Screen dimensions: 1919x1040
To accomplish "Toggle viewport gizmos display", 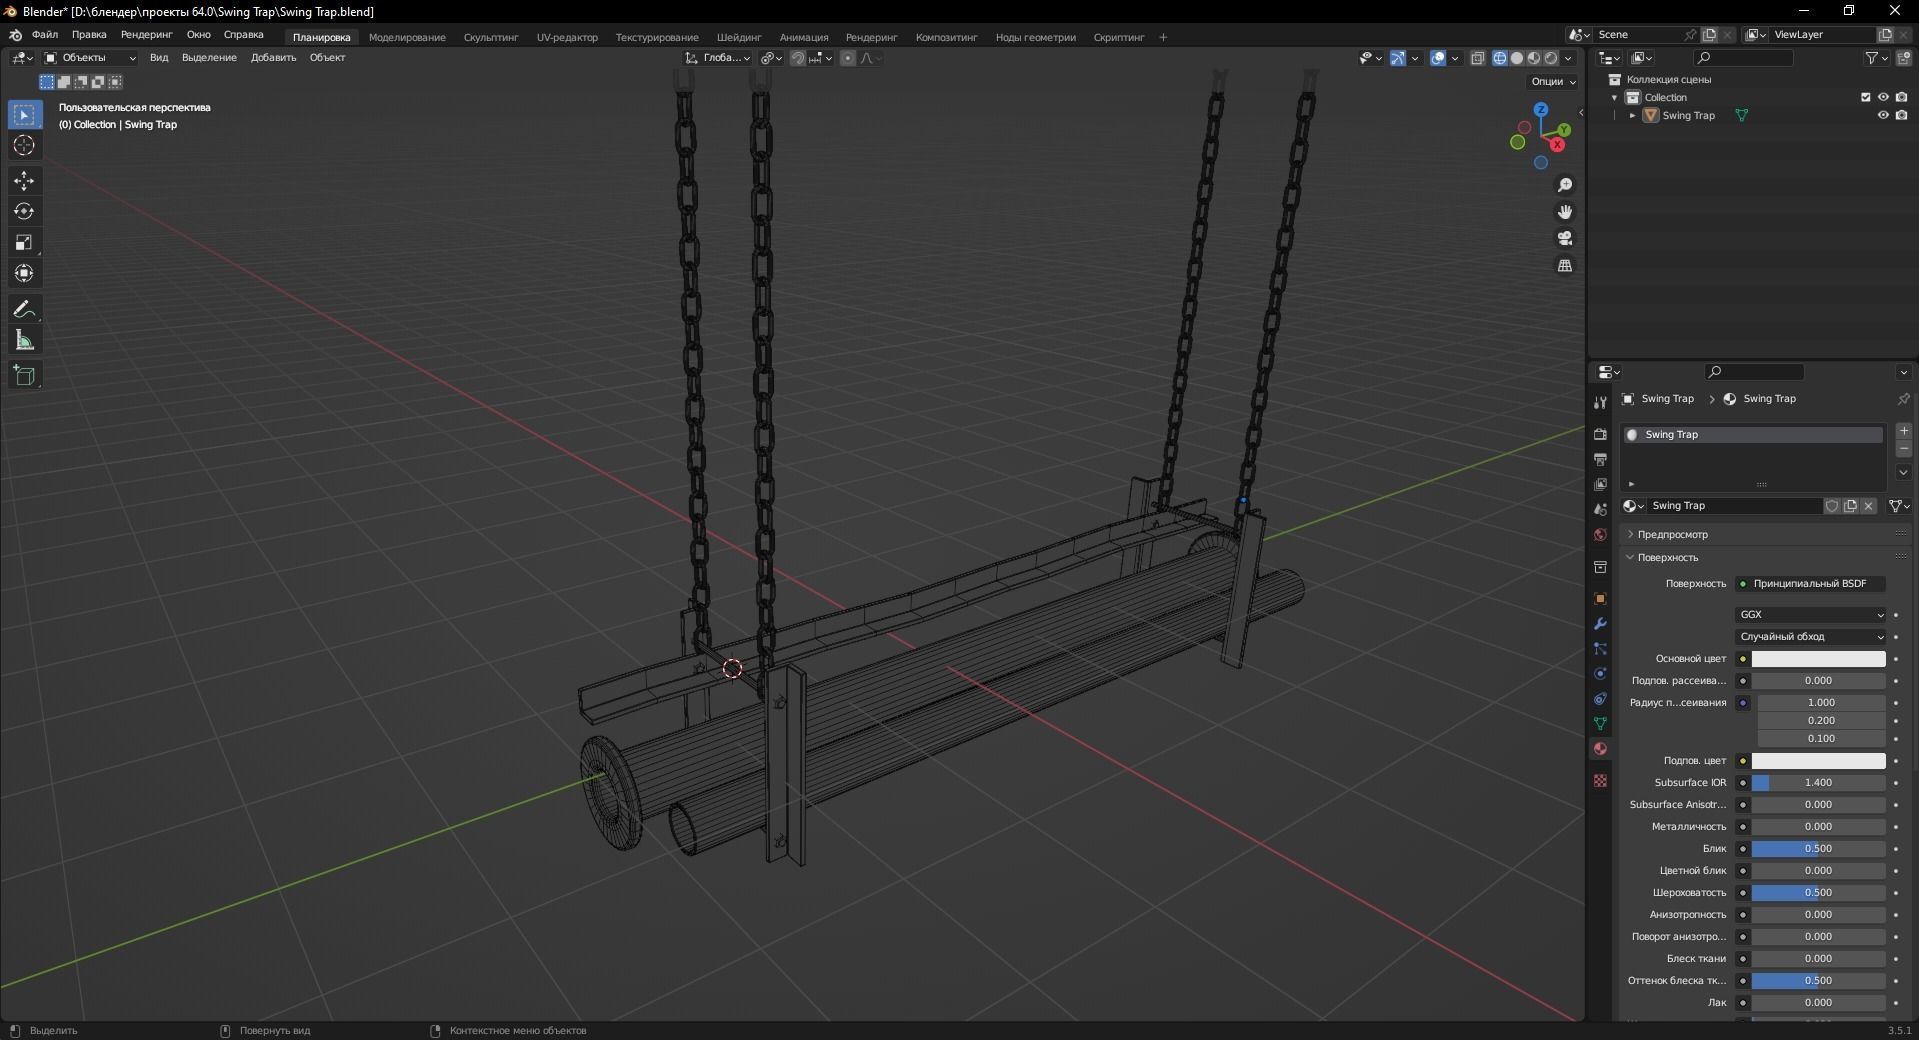I will 1398,58.
